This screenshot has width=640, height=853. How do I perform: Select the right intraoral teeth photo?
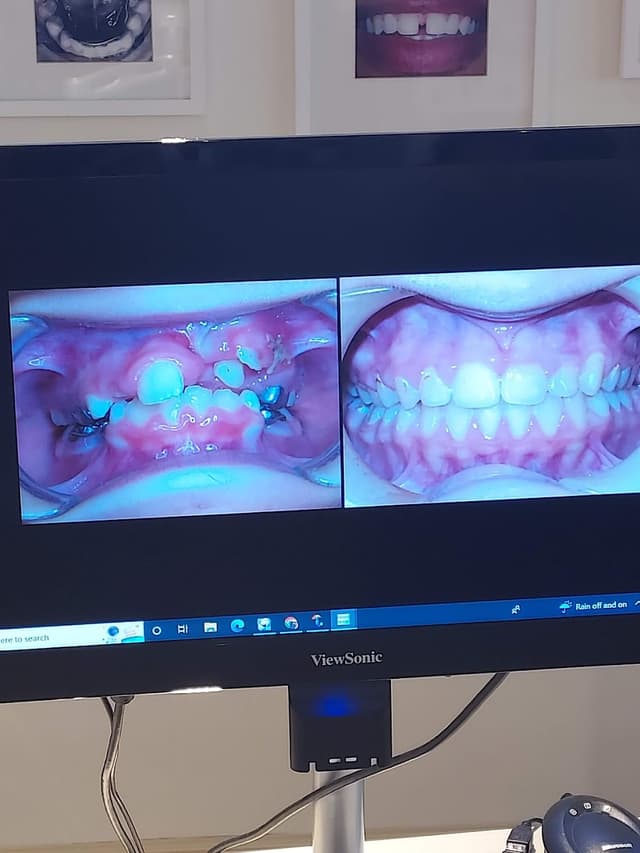coord(491,385)
